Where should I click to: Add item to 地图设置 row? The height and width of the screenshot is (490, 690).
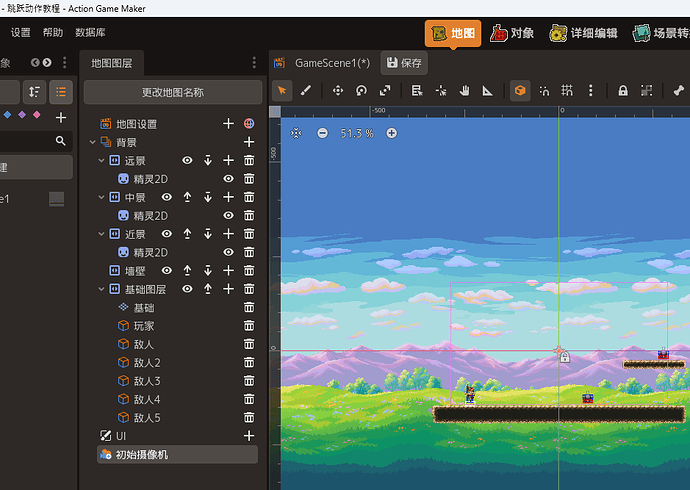(228, 124)
